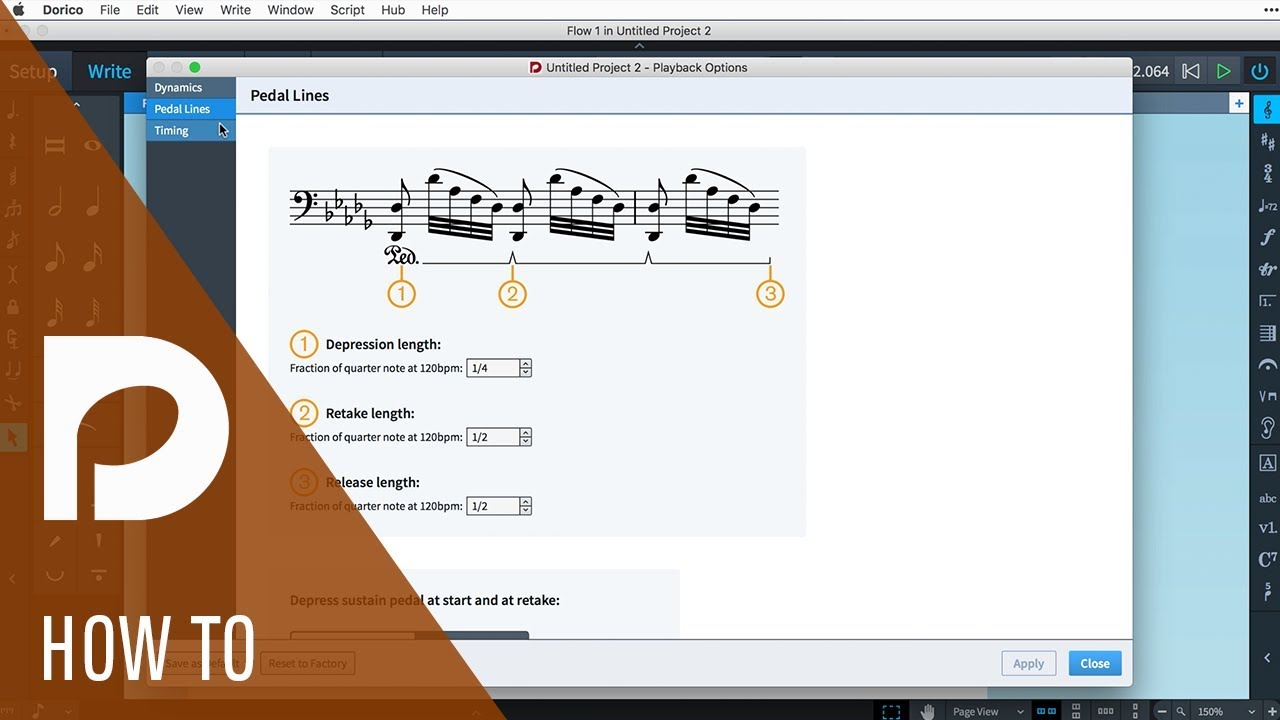The width and height of the screenshot is (1280, 720).
Task: Select the marquee selection tool
Action: 891,711
